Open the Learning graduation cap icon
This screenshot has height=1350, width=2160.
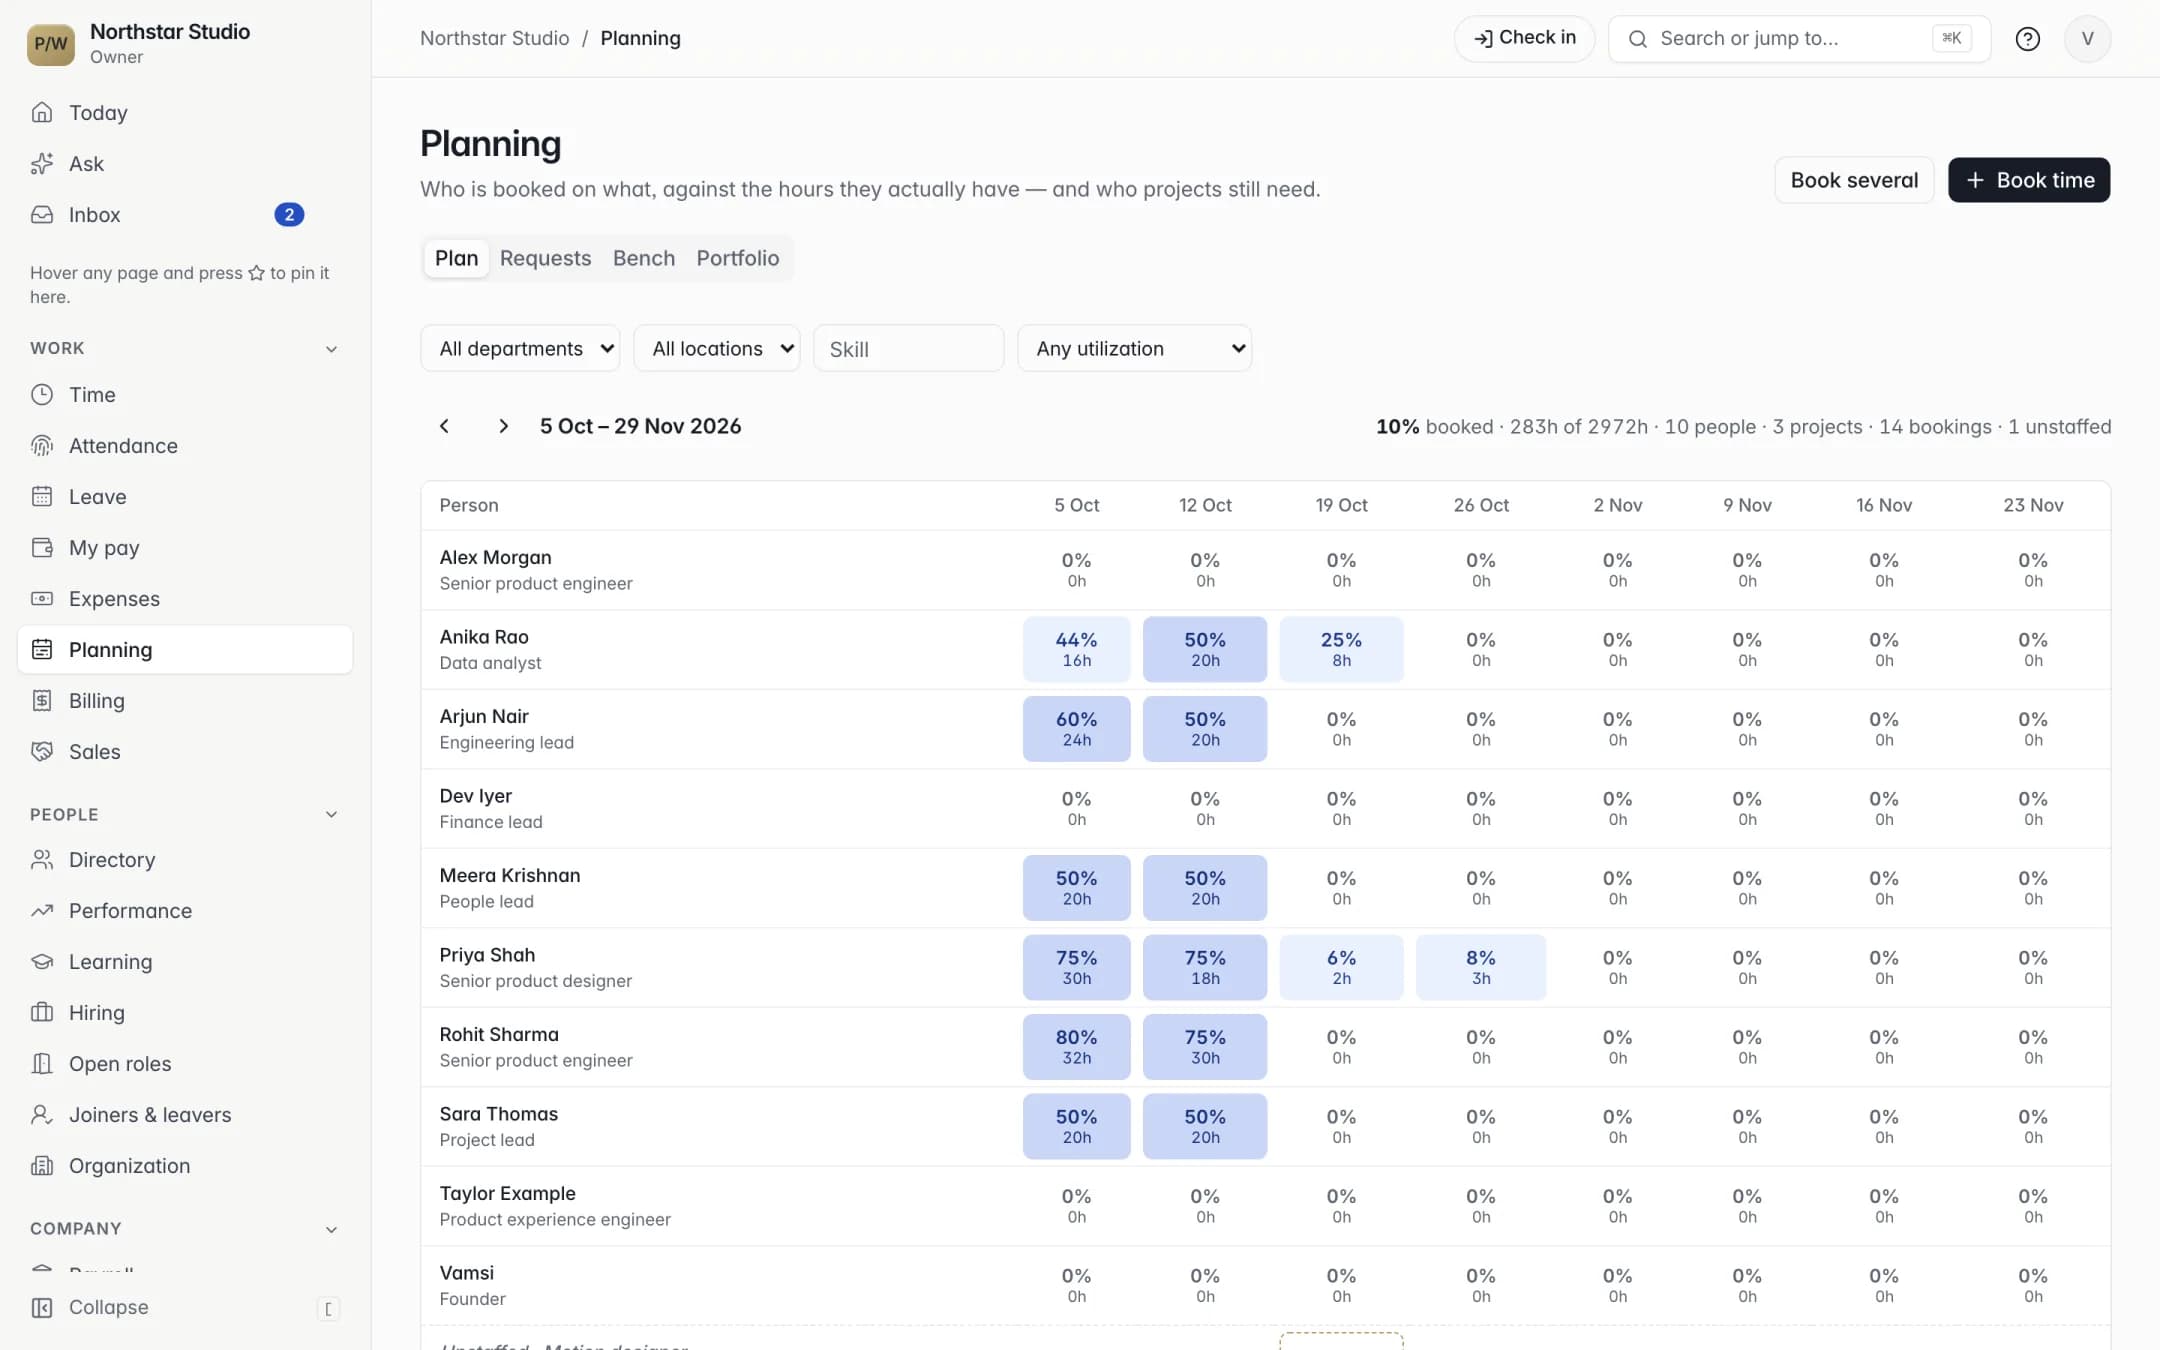tap(42, 961)
